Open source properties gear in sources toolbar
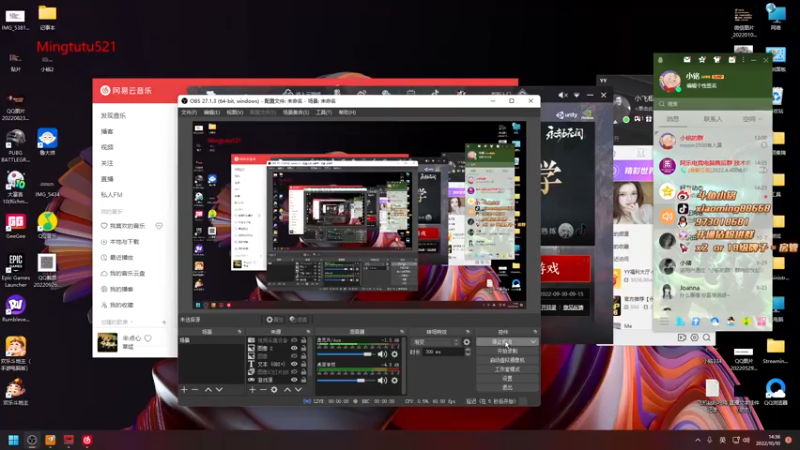This screenshot has width=800, height=450. pos(274,390)
